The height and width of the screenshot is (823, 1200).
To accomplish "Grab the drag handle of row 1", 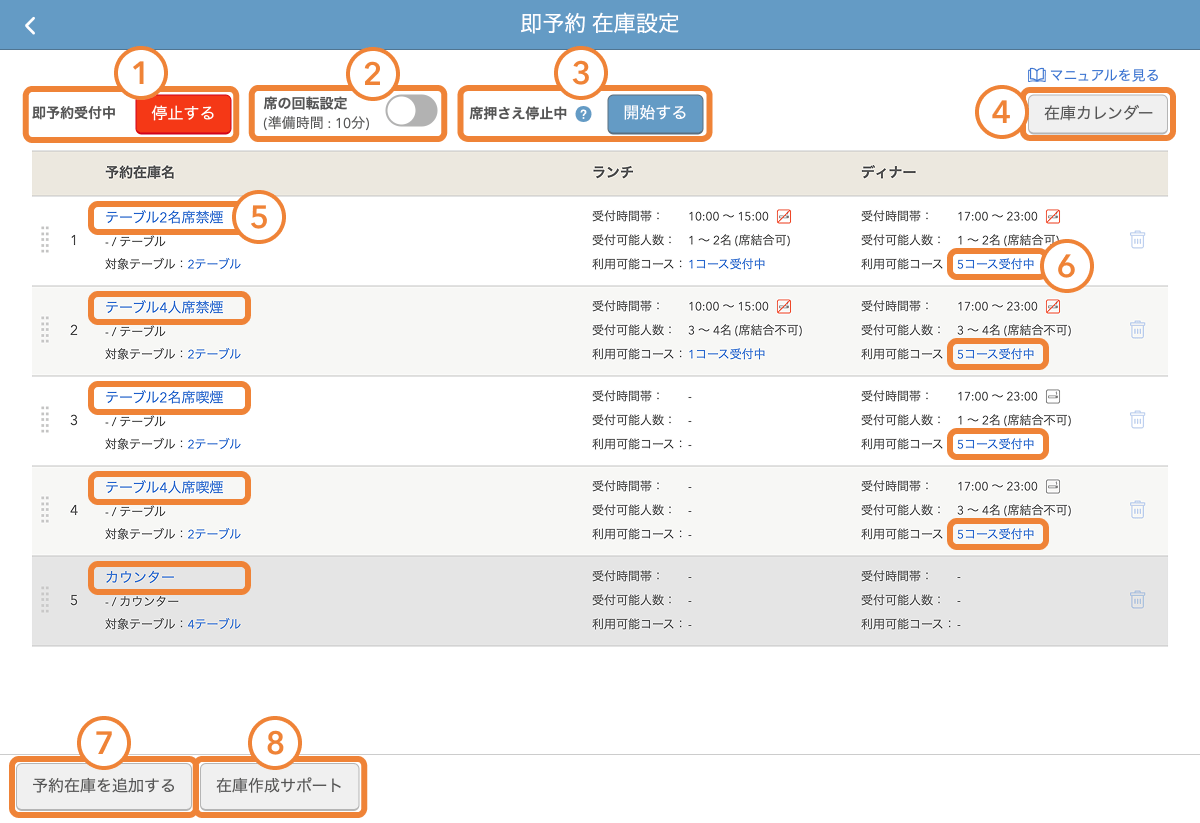I will point(45,240).
